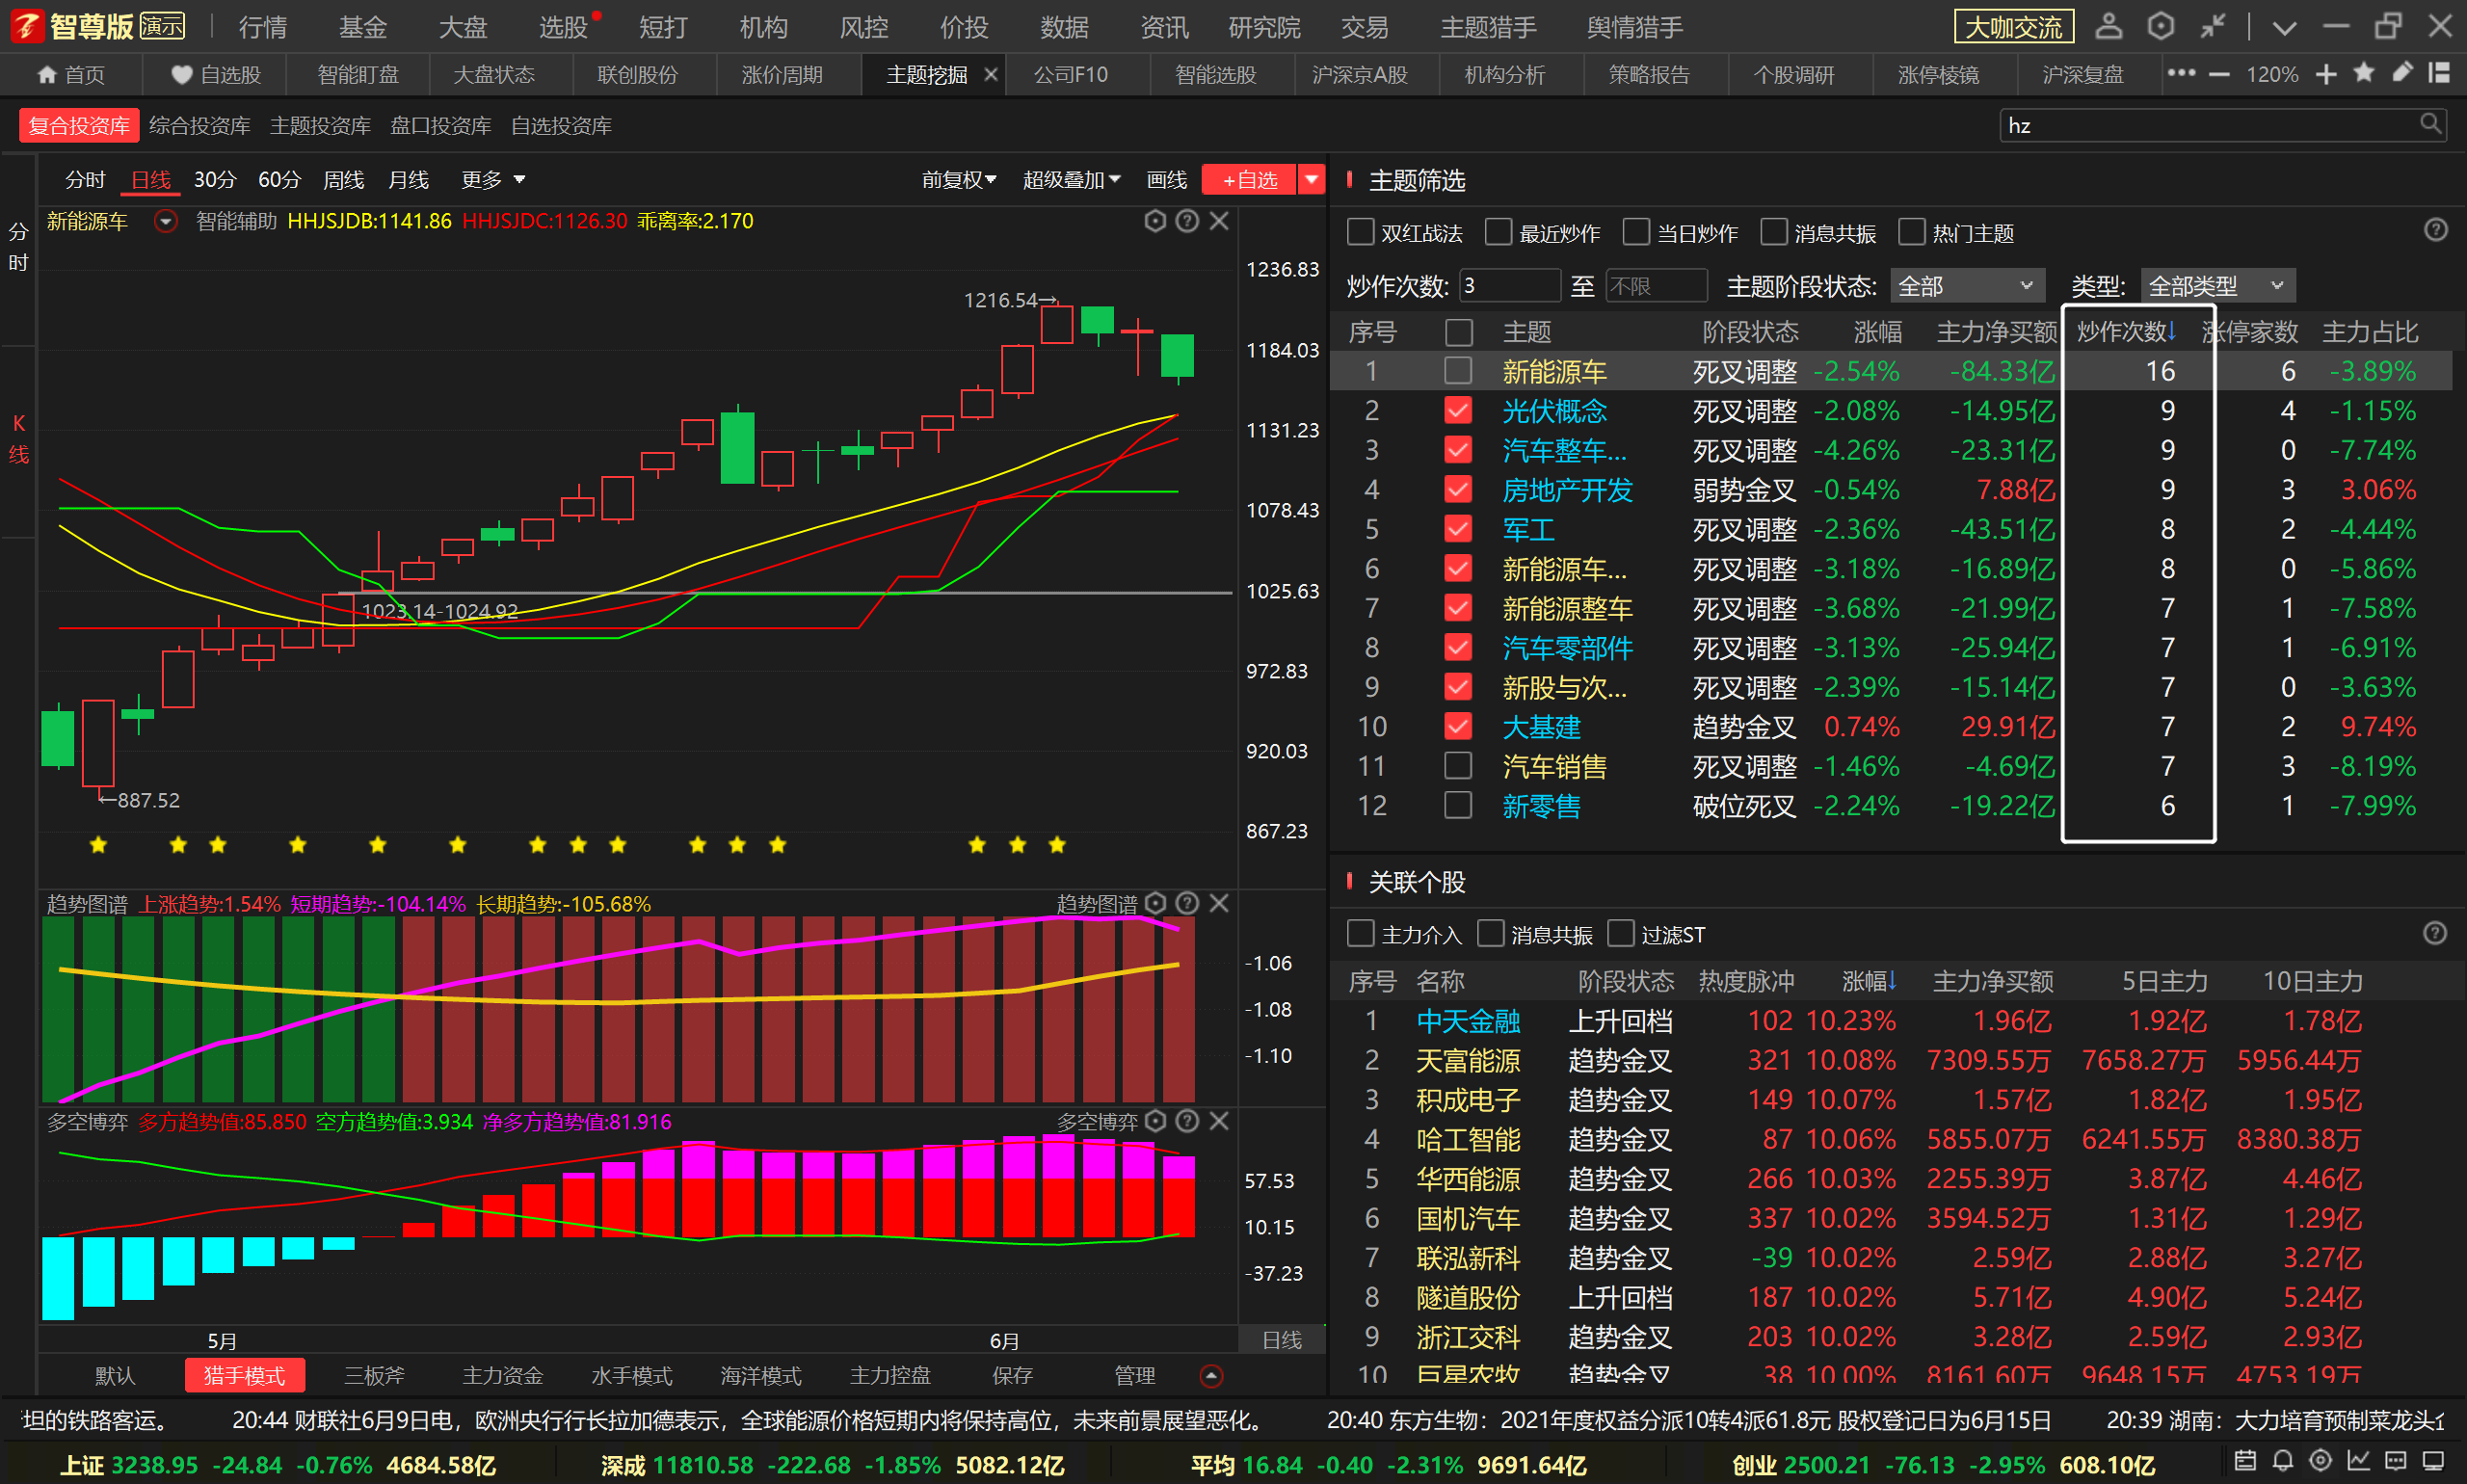Click the pencil edit icon on the tab bar
This screenshot has height=1484, width=2467.
point(2402,73)
